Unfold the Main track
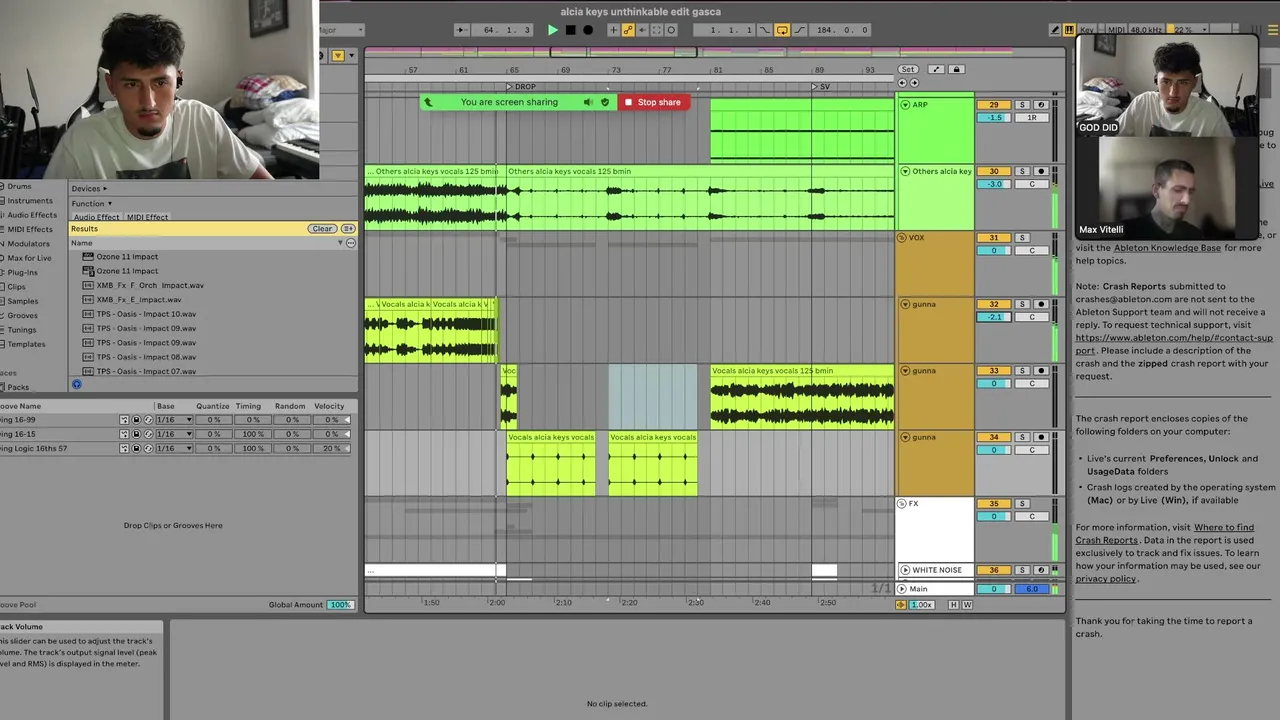 click(902, 589)
